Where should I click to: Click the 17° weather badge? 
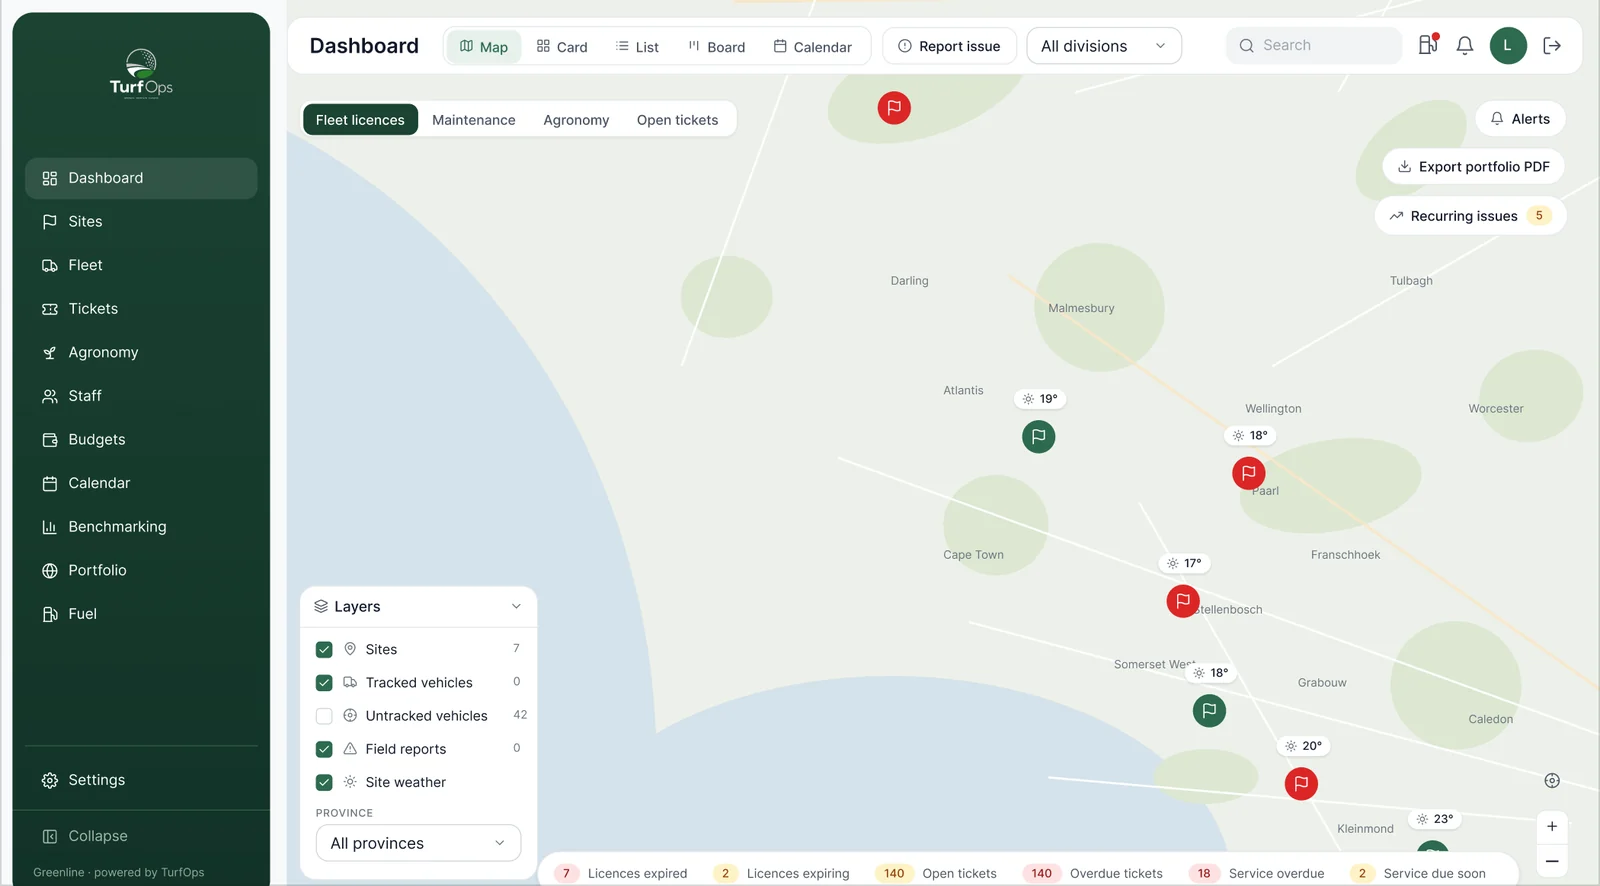click(1184, 563)
